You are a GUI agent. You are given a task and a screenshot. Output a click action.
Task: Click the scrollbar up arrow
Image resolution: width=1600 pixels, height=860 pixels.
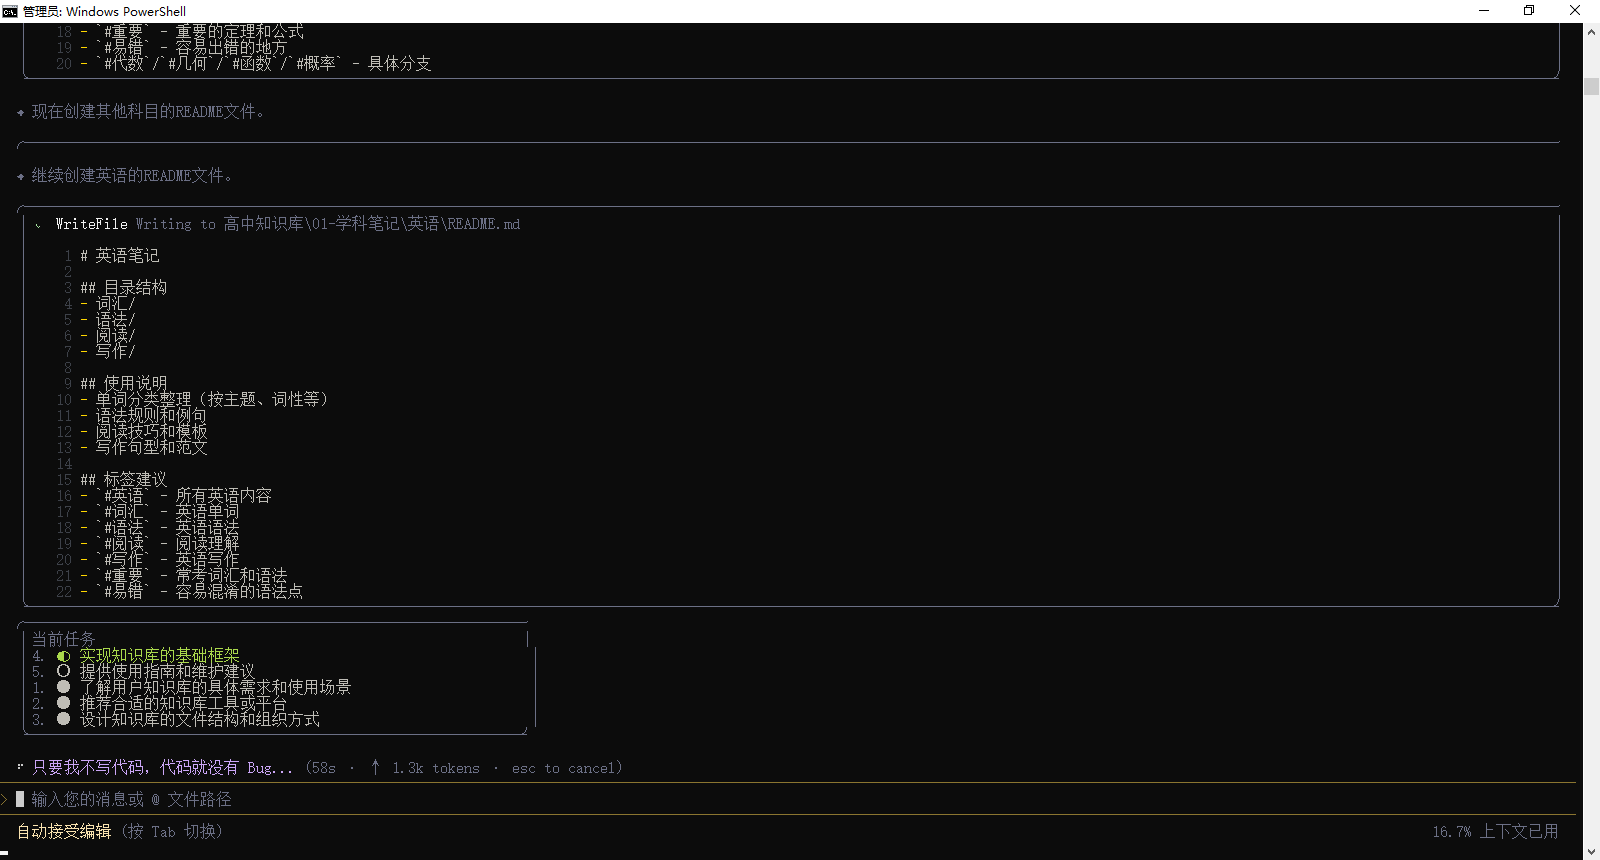(x=1591, y=32)
